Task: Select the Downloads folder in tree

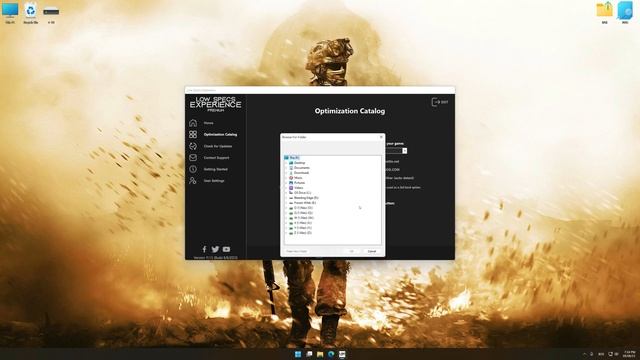Action: tap(299, 173)
